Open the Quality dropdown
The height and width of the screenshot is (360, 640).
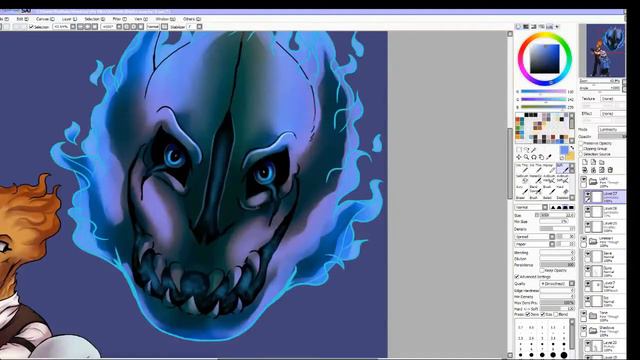[x=557, y=284]
